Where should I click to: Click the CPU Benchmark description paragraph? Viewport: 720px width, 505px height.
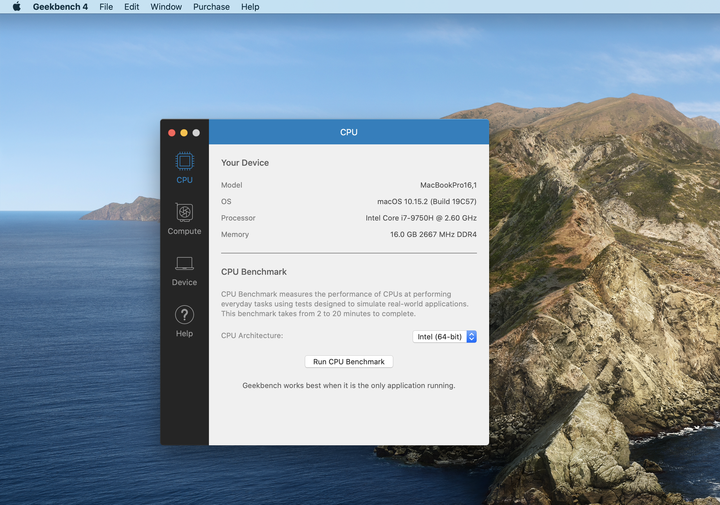tap(344, 304)
